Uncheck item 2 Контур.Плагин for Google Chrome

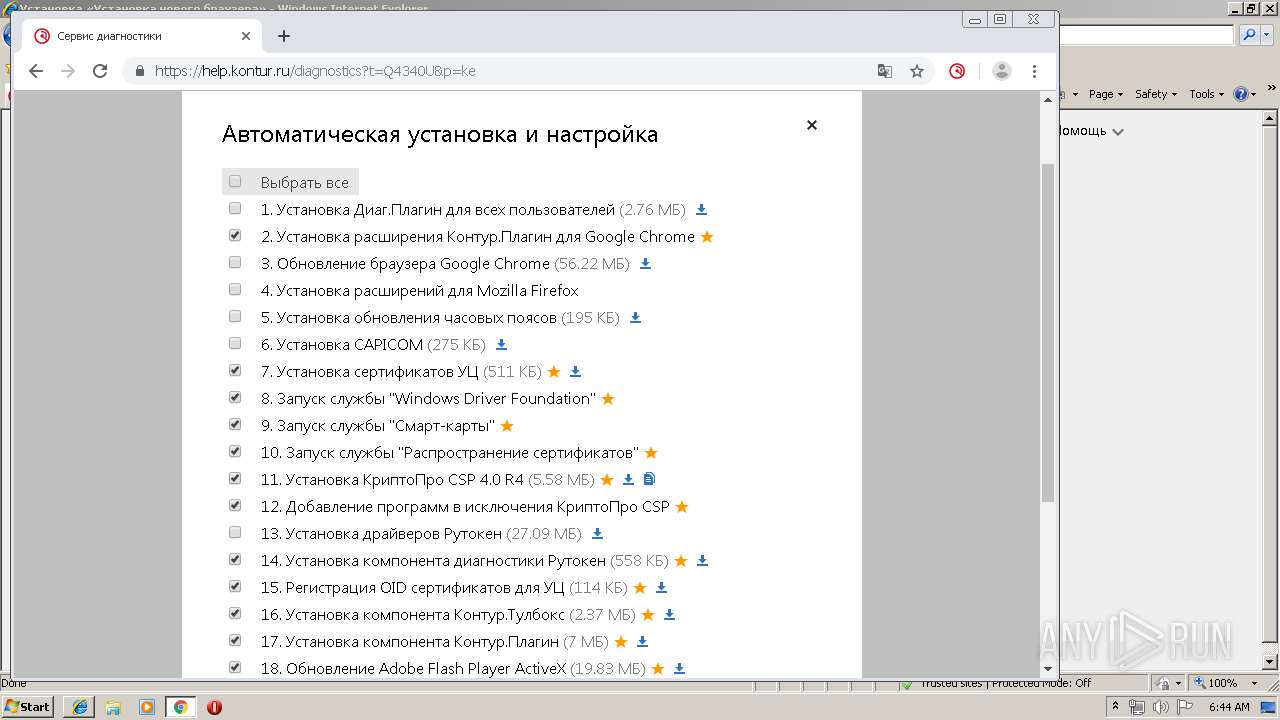tap(235, 236)
